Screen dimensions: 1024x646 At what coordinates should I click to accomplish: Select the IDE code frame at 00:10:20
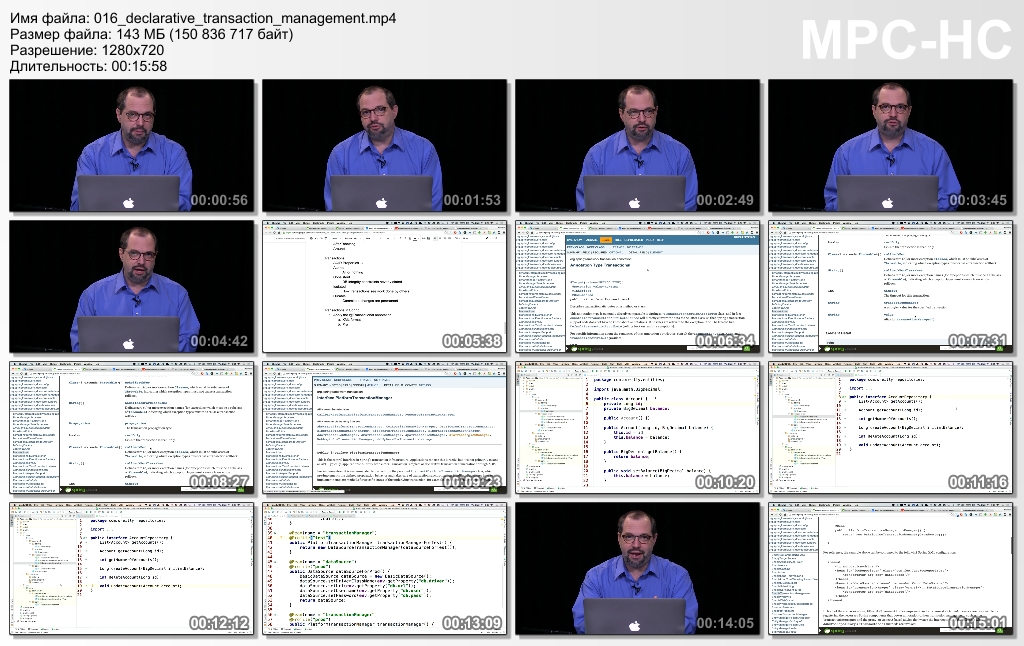637,428
